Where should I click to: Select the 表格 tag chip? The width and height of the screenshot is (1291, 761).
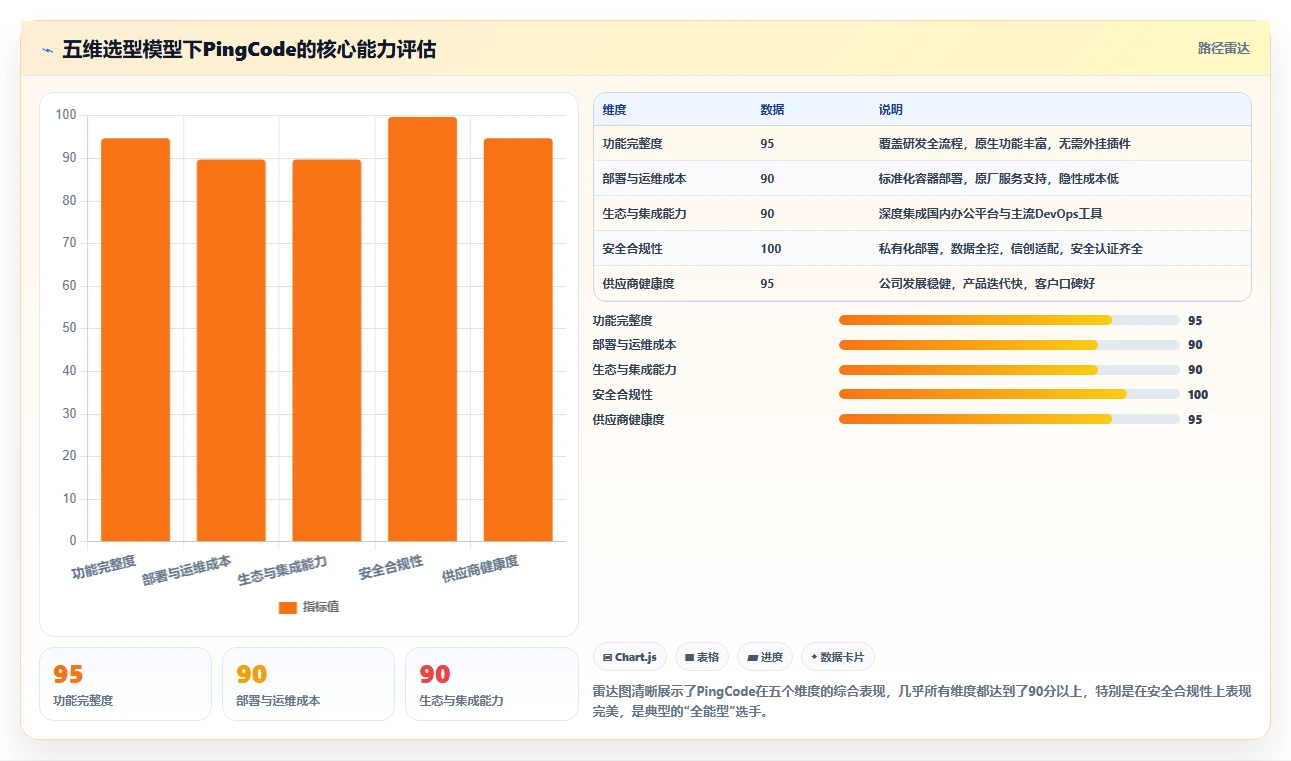[702, 657]
